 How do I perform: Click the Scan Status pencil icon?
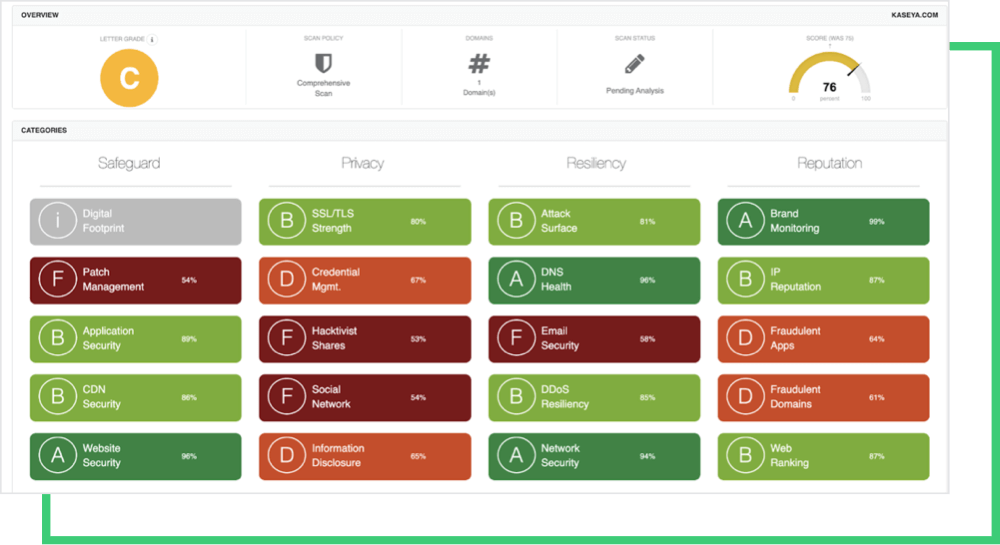click(x=635, y=64)
